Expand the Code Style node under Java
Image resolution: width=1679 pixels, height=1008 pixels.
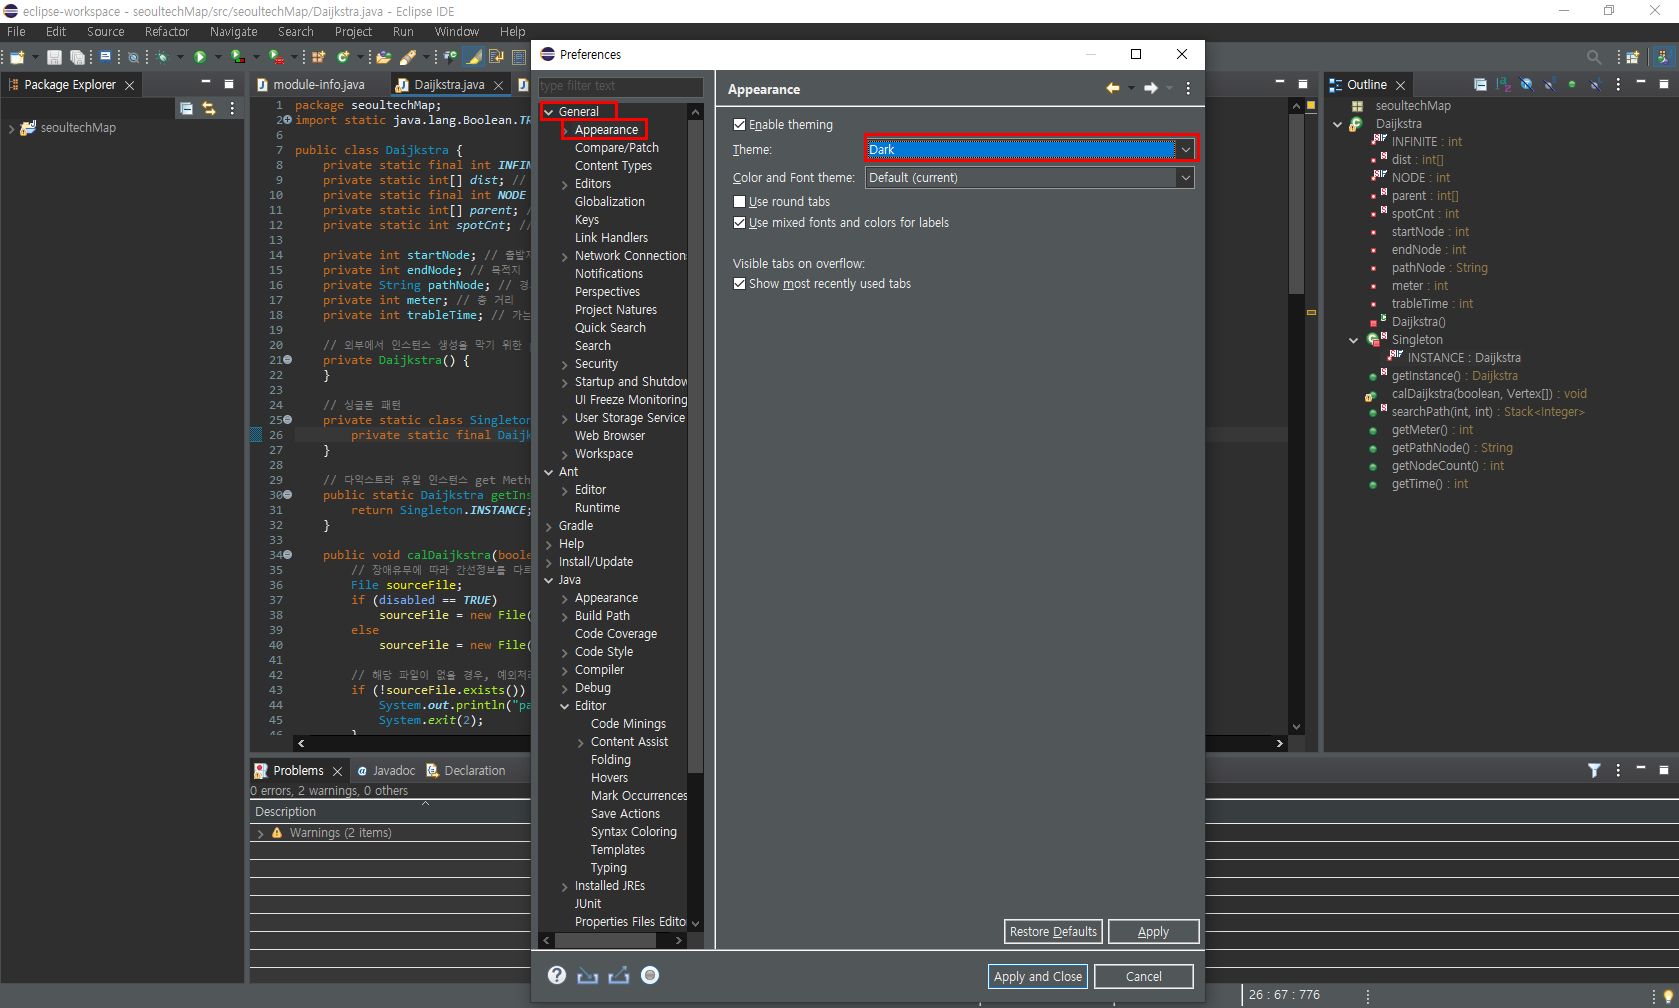pos(565,652)
